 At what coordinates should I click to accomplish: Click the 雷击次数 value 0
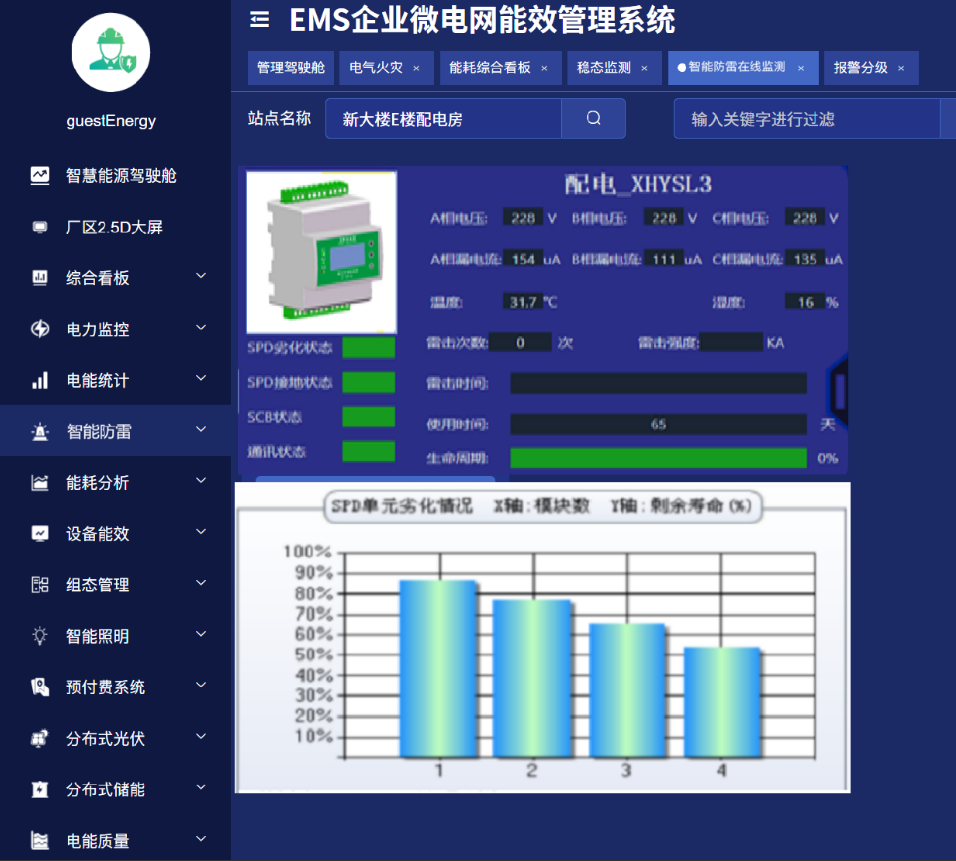(521, 342)
